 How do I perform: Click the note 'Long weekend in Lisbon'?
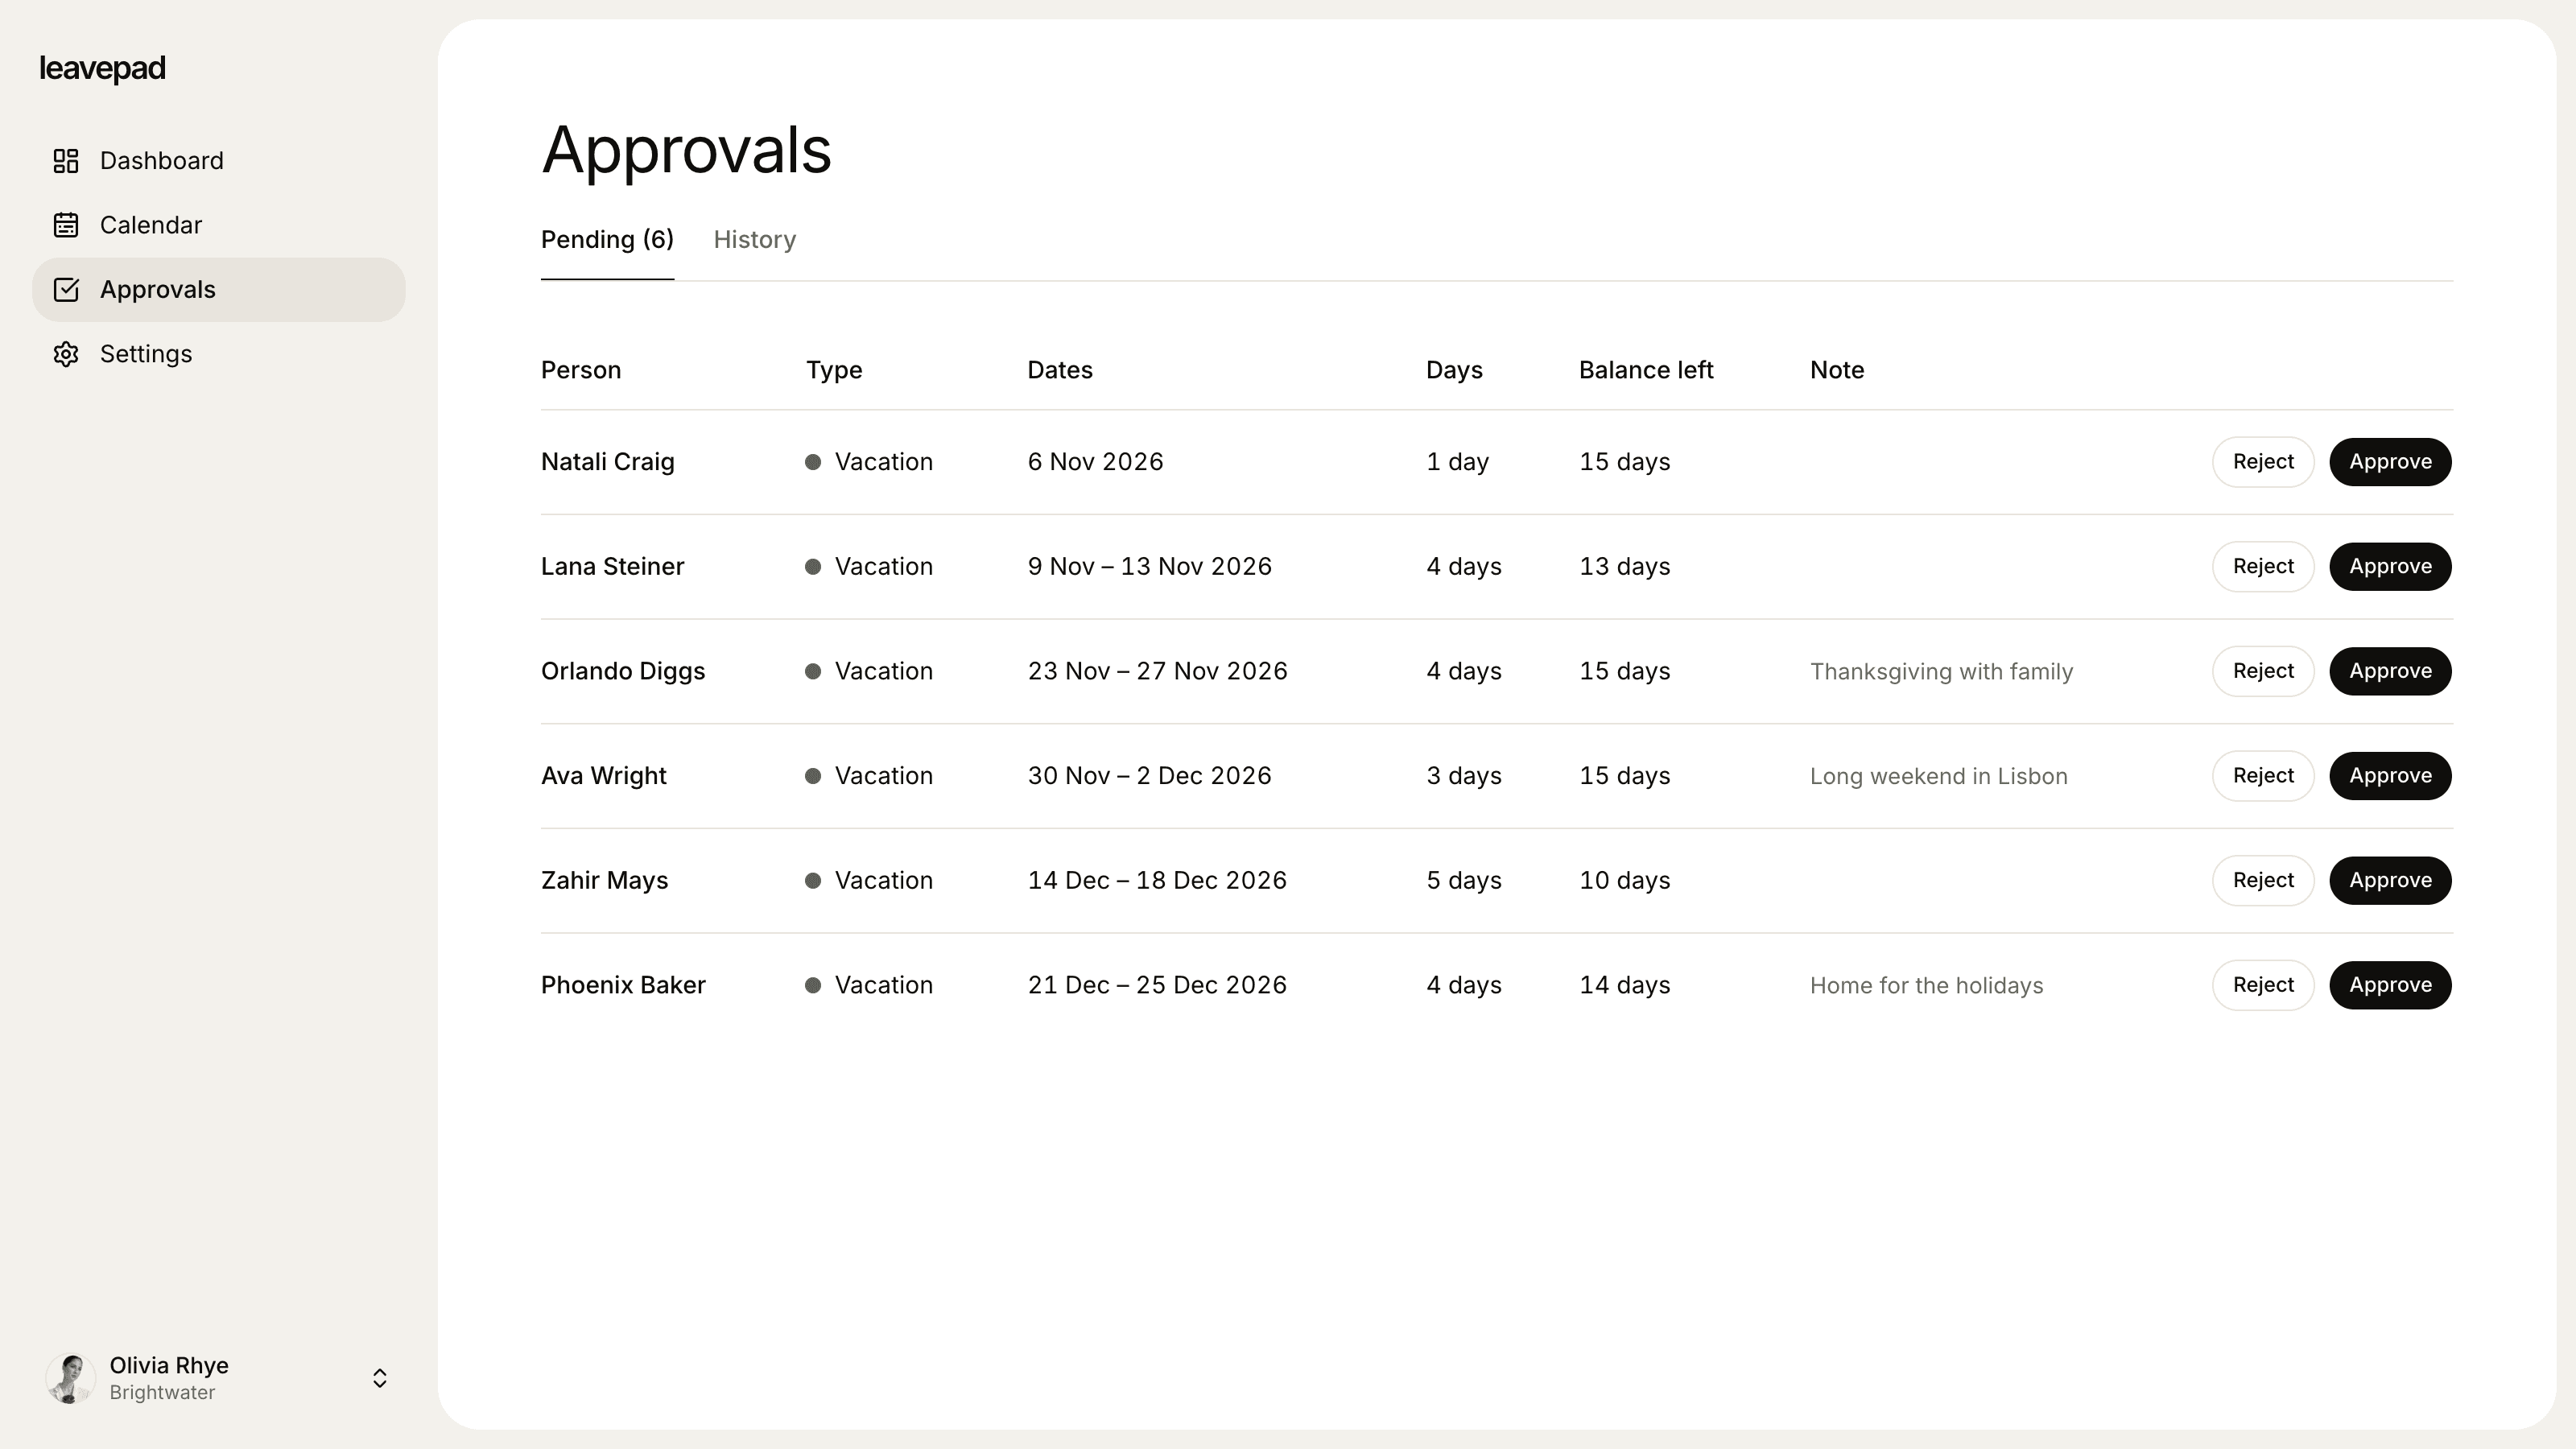[x=1938, y=777]
